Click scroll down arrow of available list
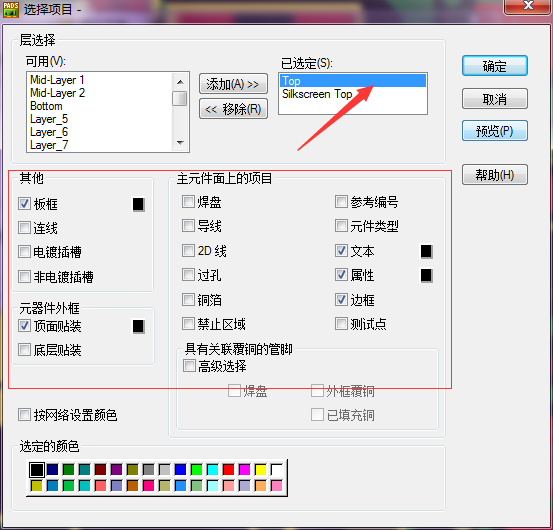 coord(180,142)
